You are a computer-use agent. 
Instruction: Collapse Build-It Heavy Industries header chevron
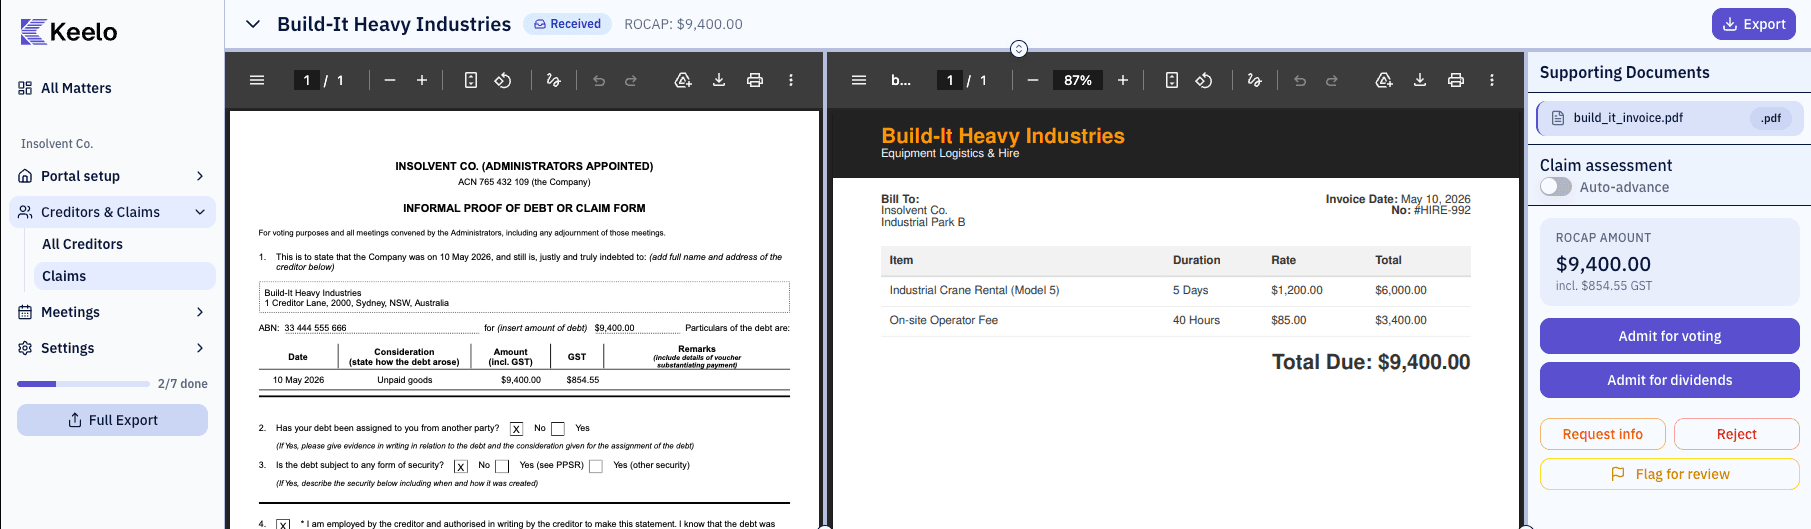point(253,24)
